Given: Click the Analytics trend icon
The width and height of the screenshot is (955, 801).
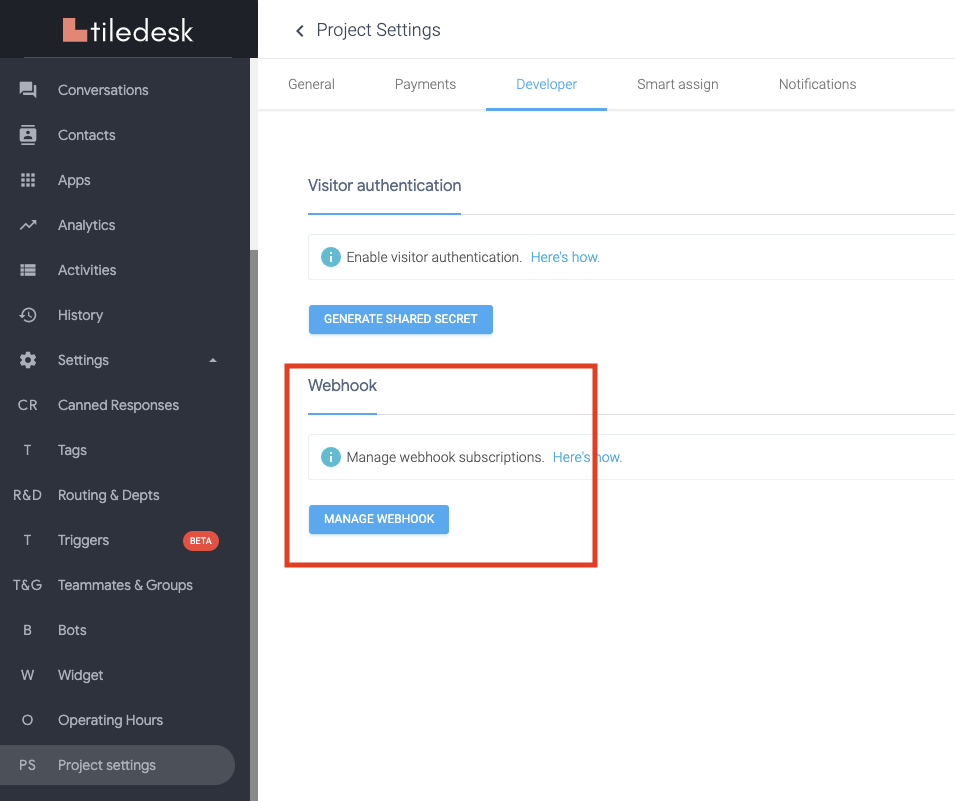Looking at the screenshot, I should (x=28, y=225).
